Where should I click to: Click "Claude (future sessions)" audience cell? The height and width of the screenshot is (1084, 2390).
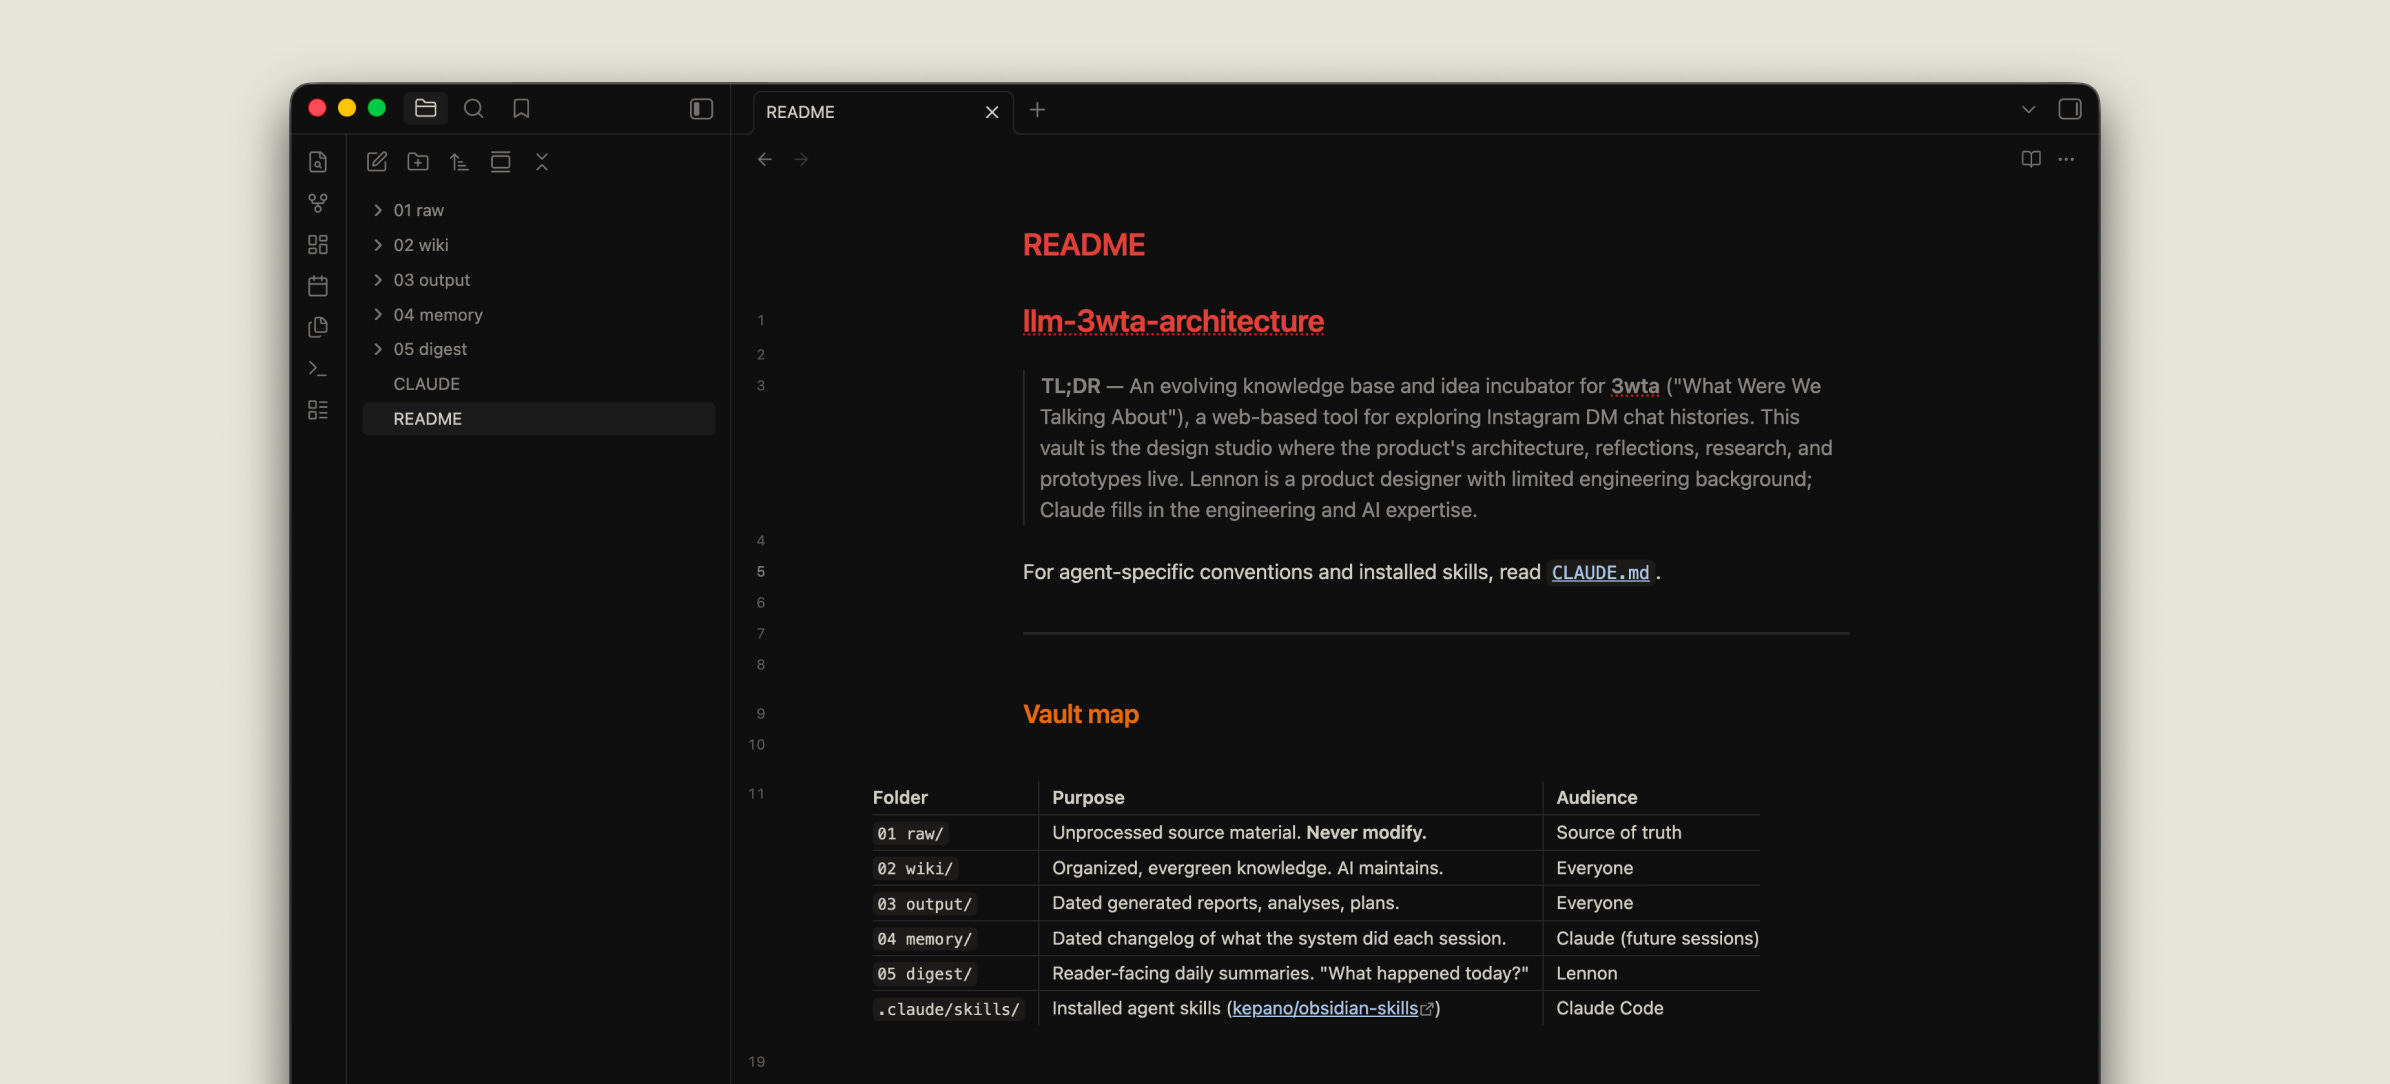(x=1657, y=939)
